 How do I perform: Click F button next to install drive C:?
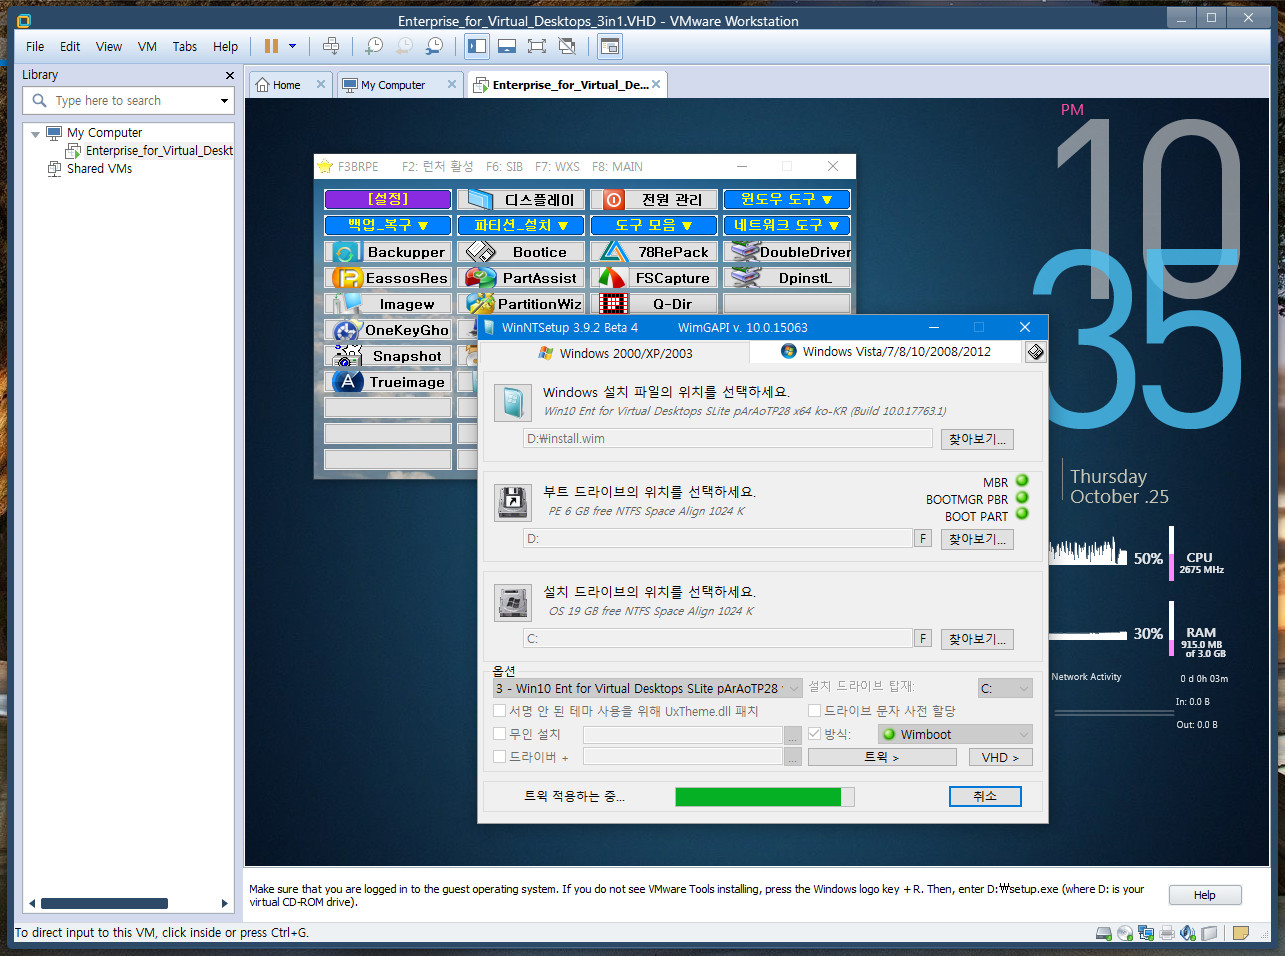[x=923, y=638]
